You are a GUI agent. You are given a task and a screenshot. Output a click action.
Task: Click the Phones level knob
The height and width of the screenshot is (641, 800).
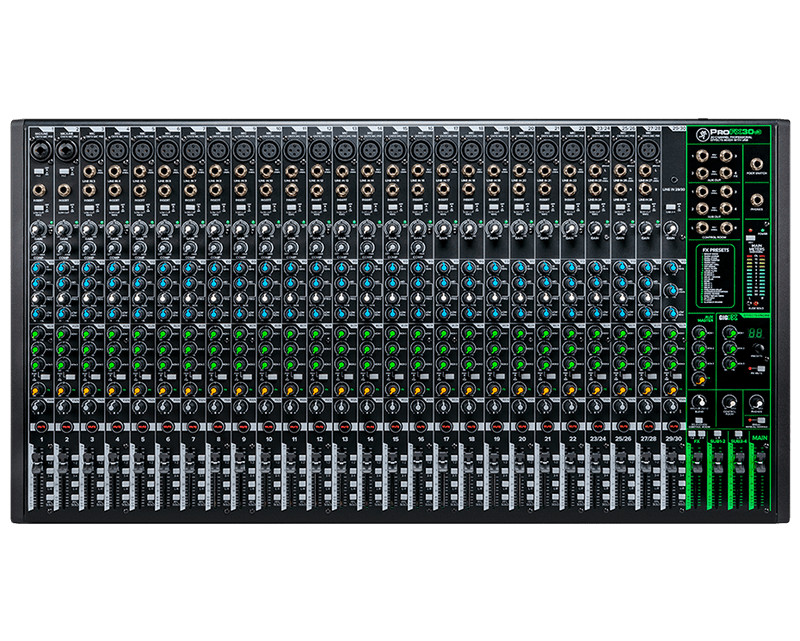757,403
